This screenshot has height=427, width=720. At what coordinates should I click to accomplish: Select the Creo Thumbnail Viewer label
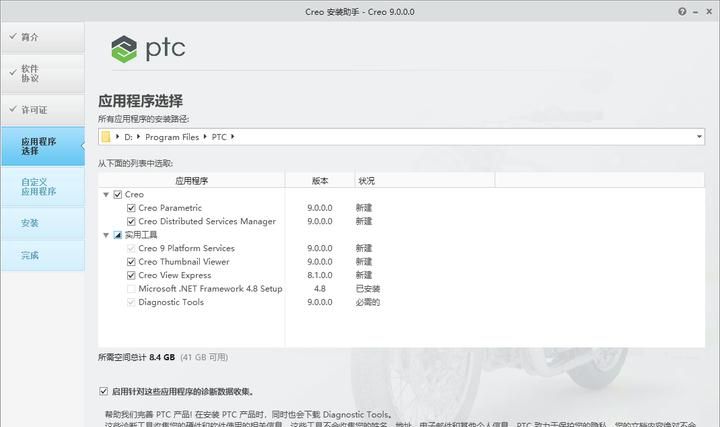[184, 262]
